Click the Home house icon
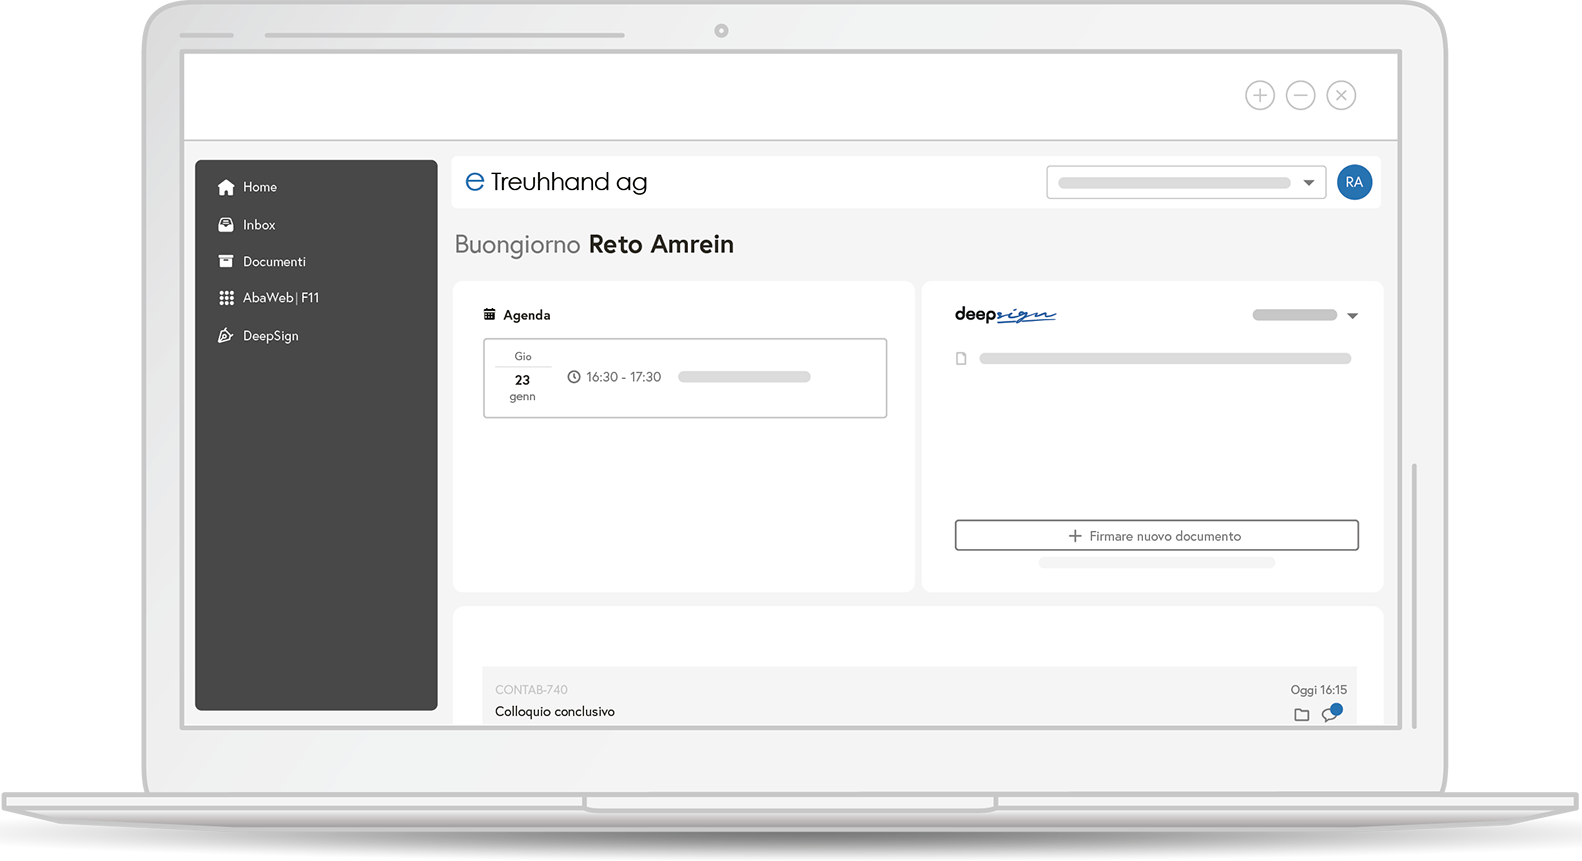The width and height of the screenshot is (1582, 861). point(226,187)
